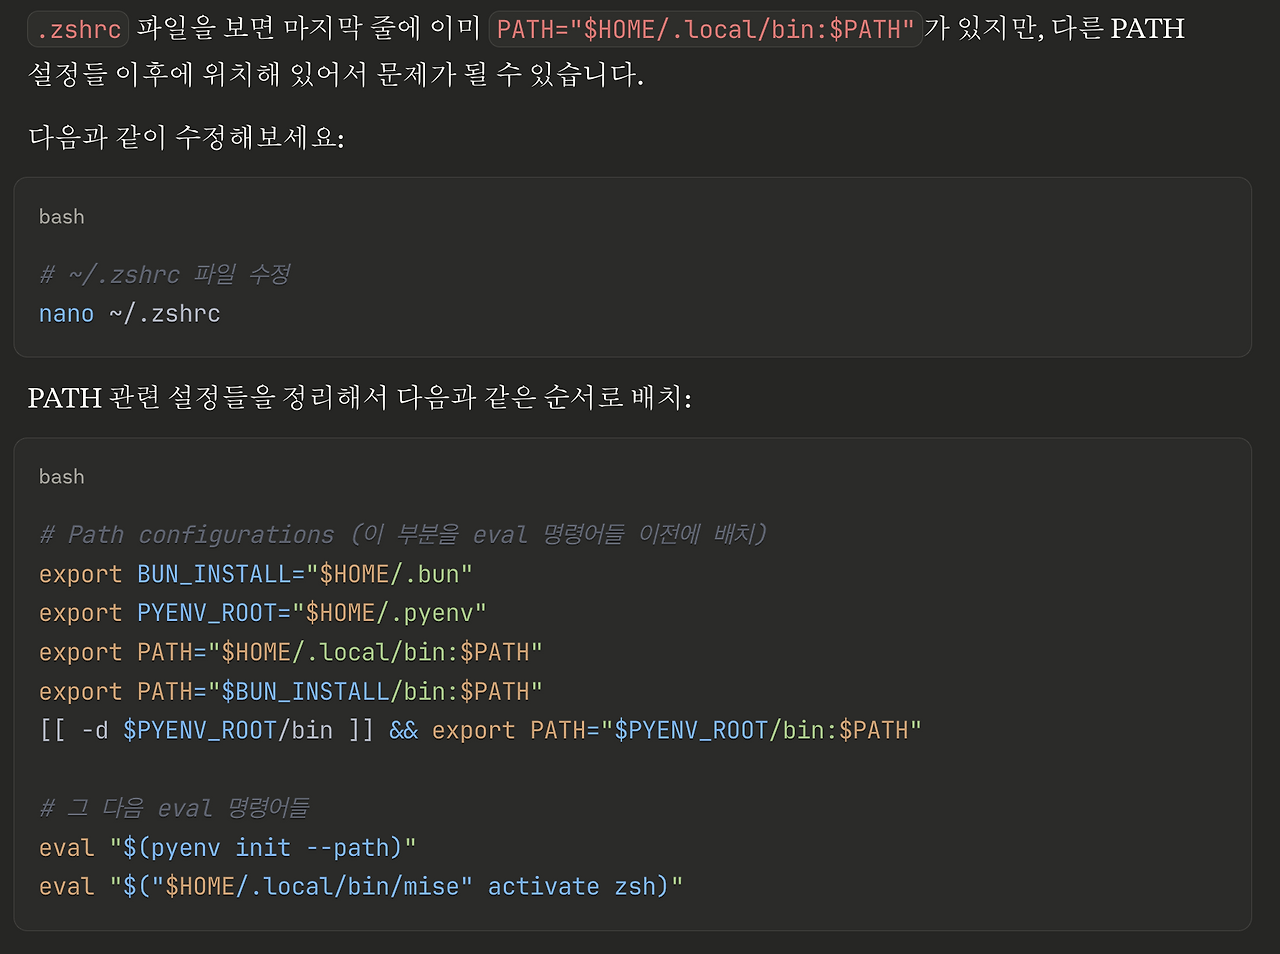Click the mise activate zsh eval line
This screenshot has width=1280, height=954.
coord(360,886)
